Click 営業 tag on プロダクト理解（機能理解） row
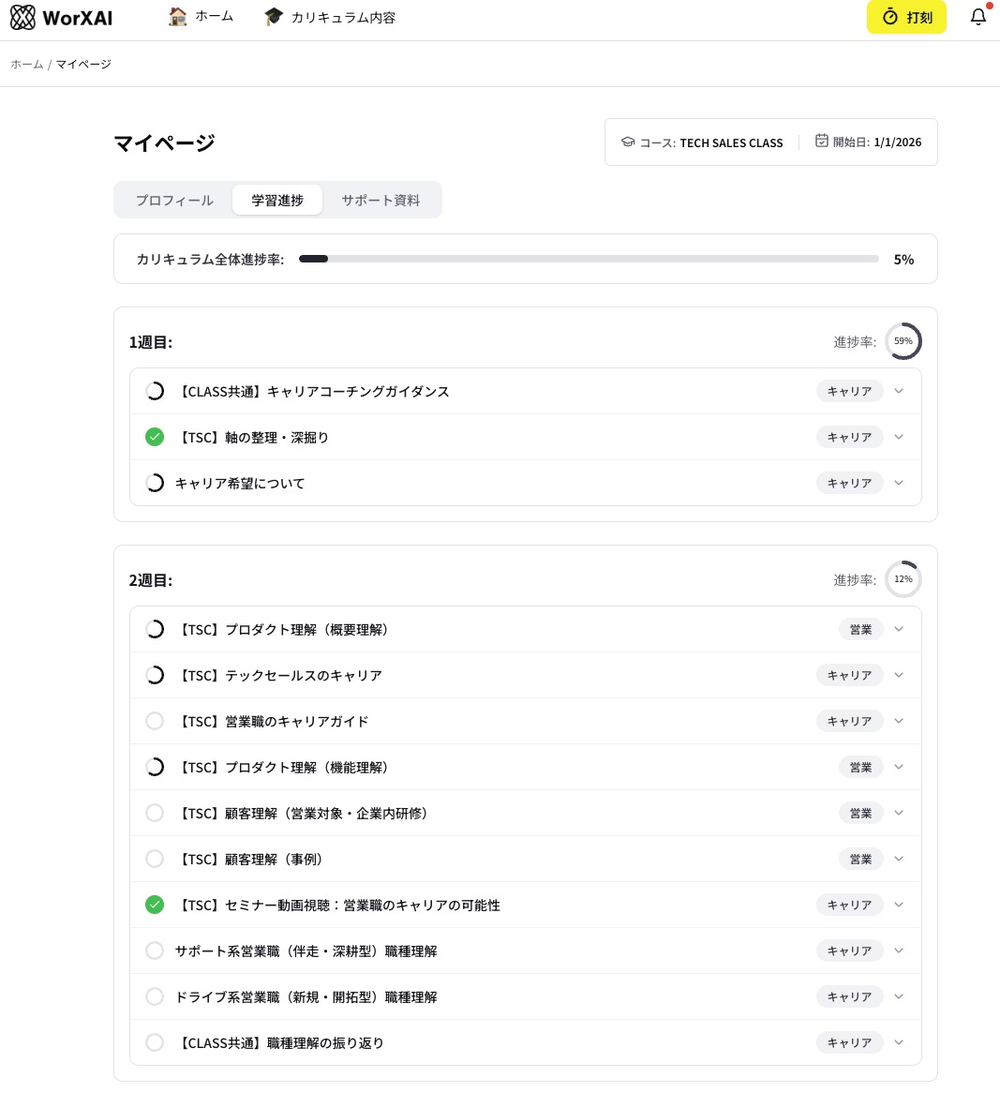This screenshot has height=1093, width=1000. point(861,767)
